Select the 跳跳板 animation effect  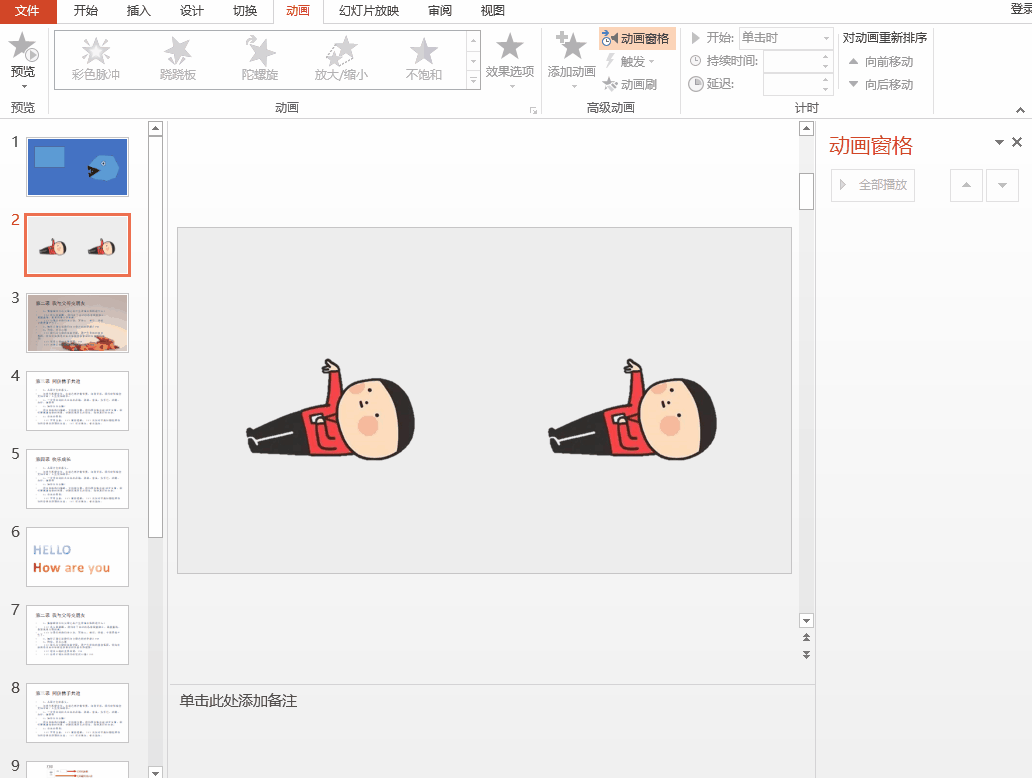pyautogui.click(x=177, y=58)
